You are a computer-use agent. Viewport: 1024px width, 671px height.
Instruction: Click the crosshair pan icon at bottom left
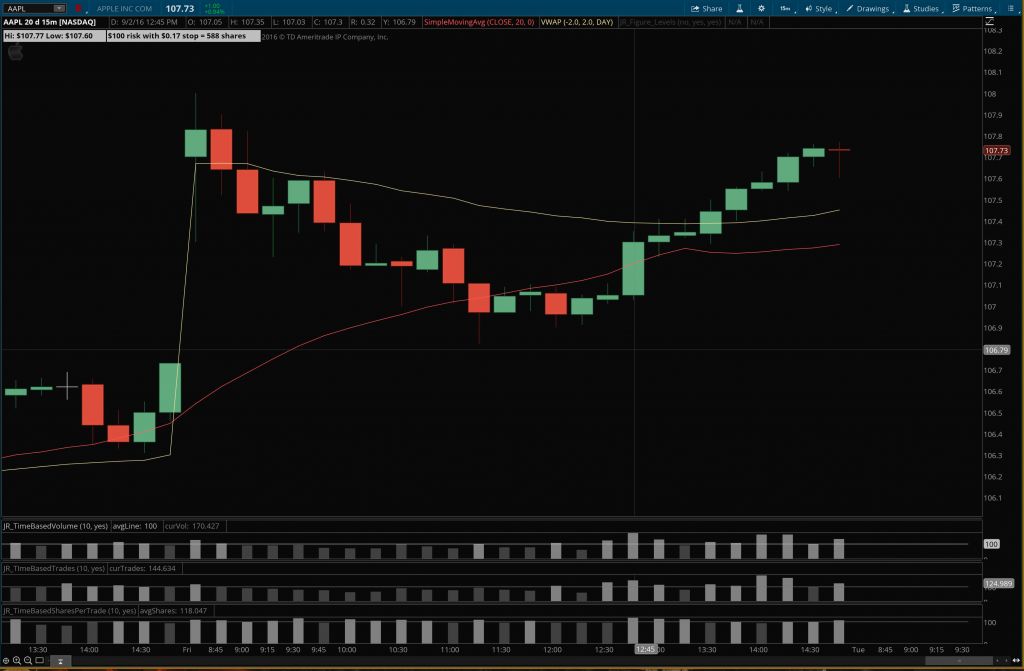coord(6,661)
